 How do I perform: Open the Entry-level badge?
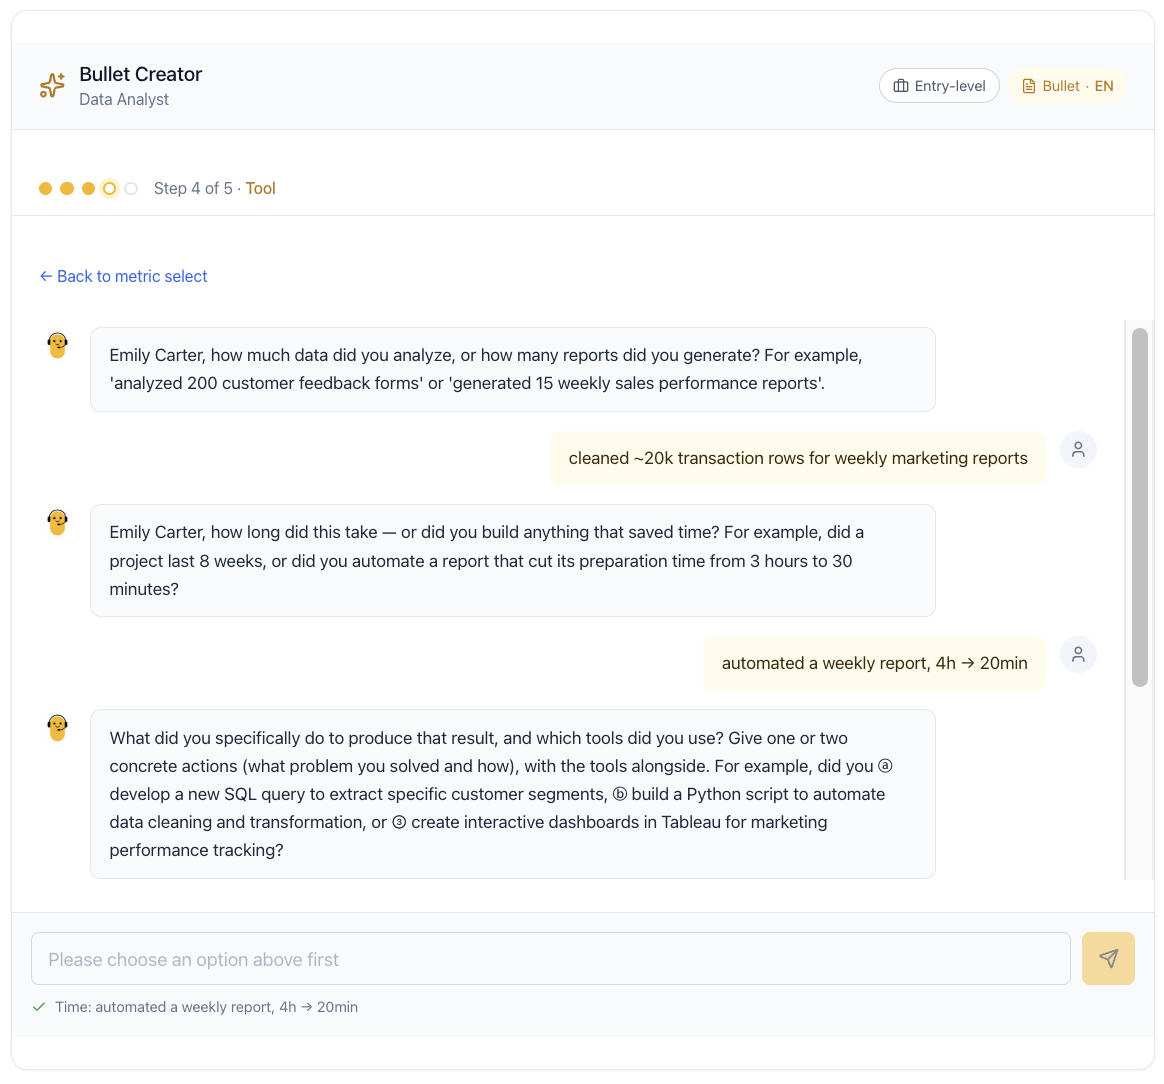point(939,86)
